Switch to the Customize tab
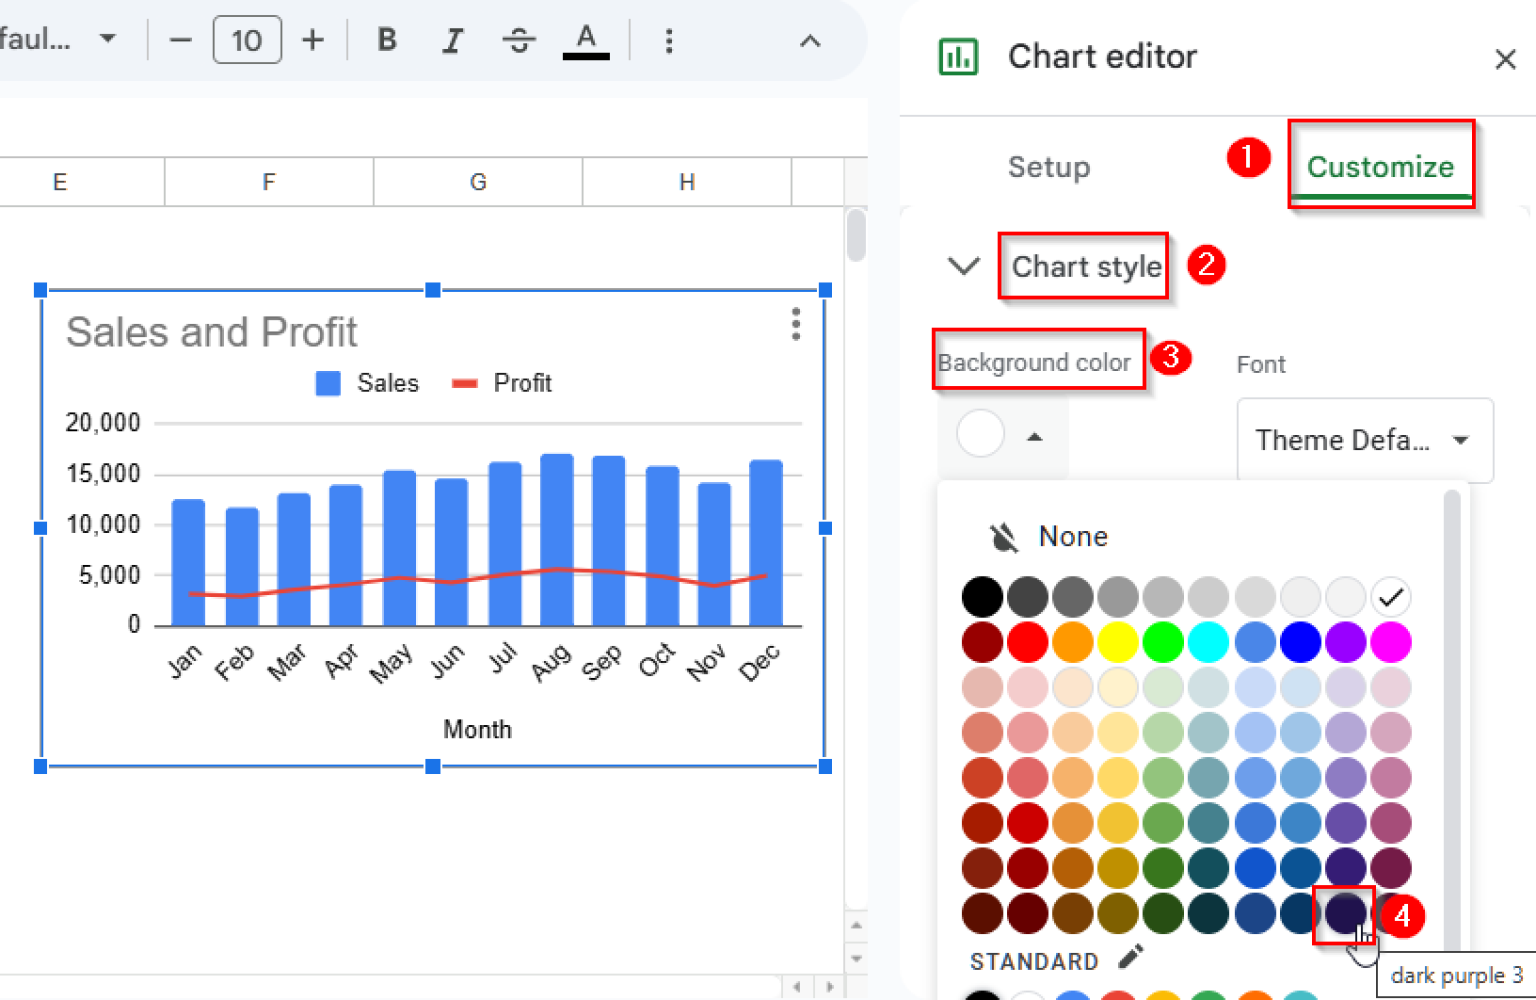Screen dimensions: 1536x1000 tap(1381, 167)
